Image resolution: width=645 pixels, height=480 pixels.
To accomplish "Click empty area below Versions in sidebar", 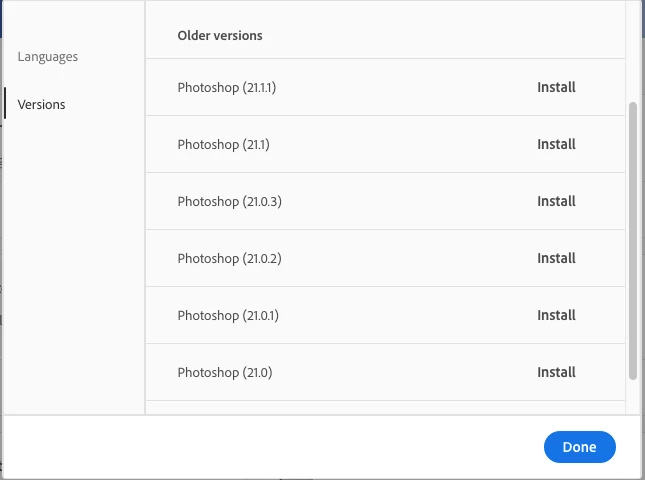I will (75, 260).
